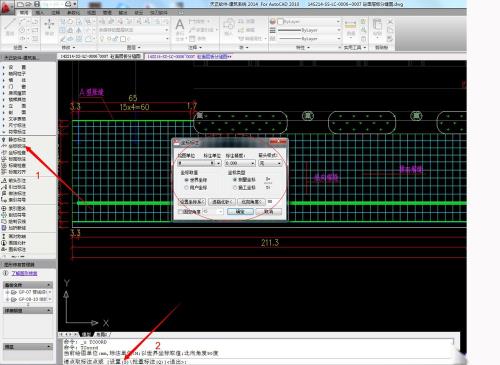Select the top radio button under coordinate system

coord(186,180)
